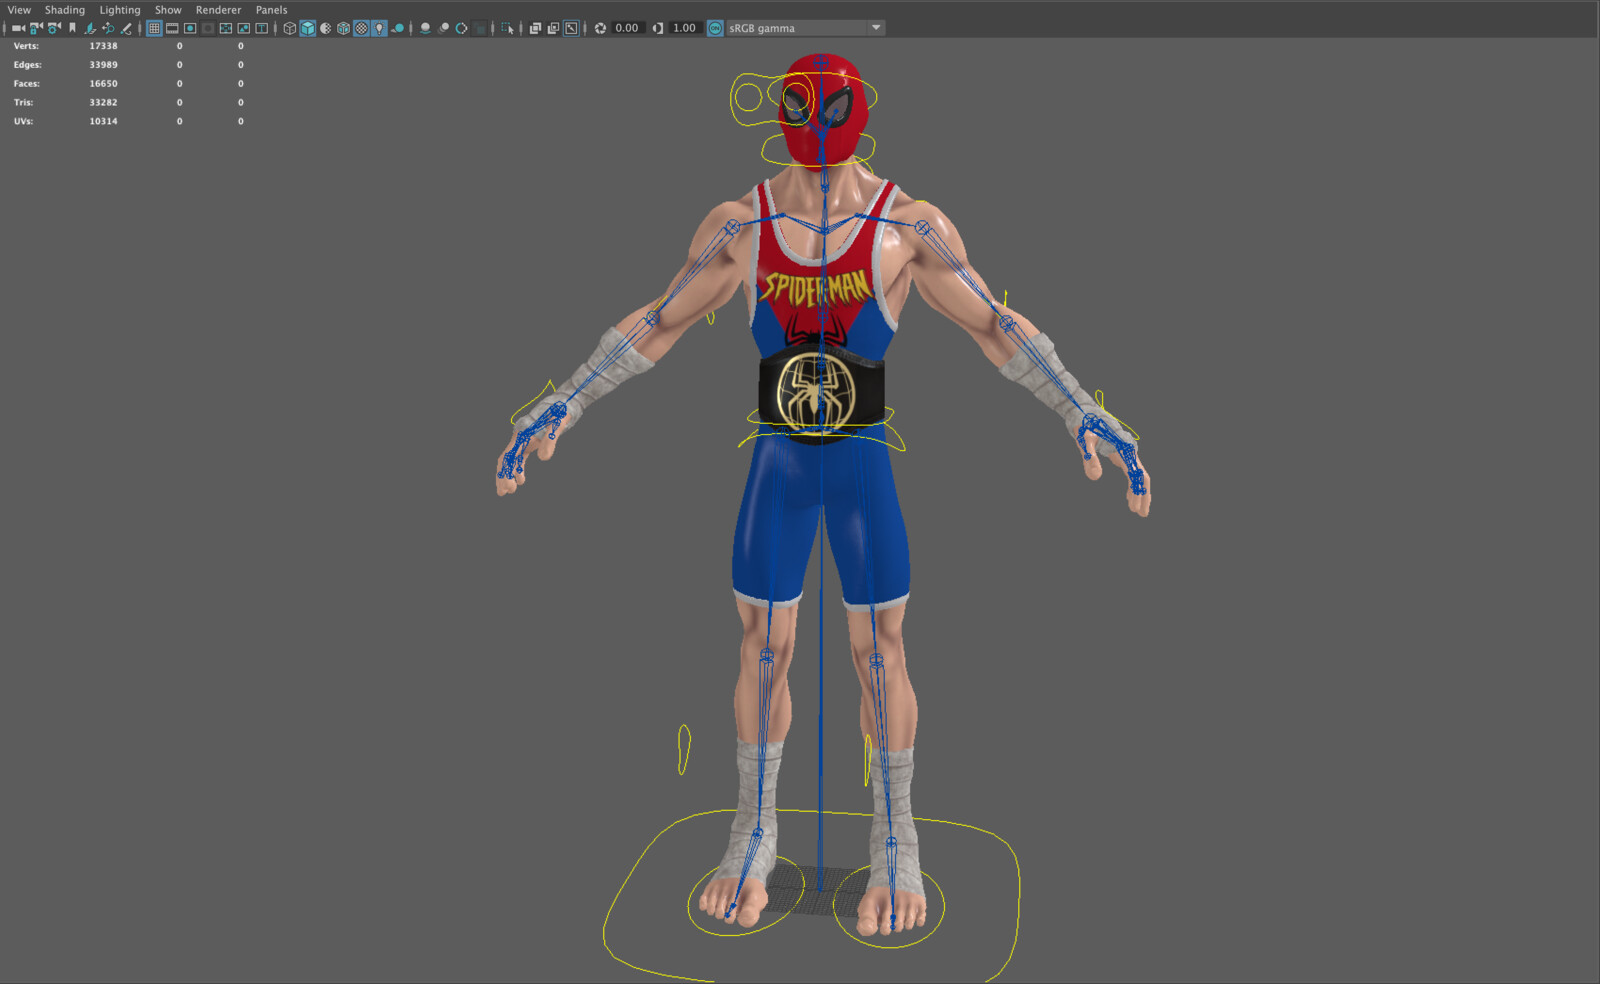Open the sRGB gamma view transform dropdown
The width and height of the screenshot is (1600, 984).
coord(805,28)
